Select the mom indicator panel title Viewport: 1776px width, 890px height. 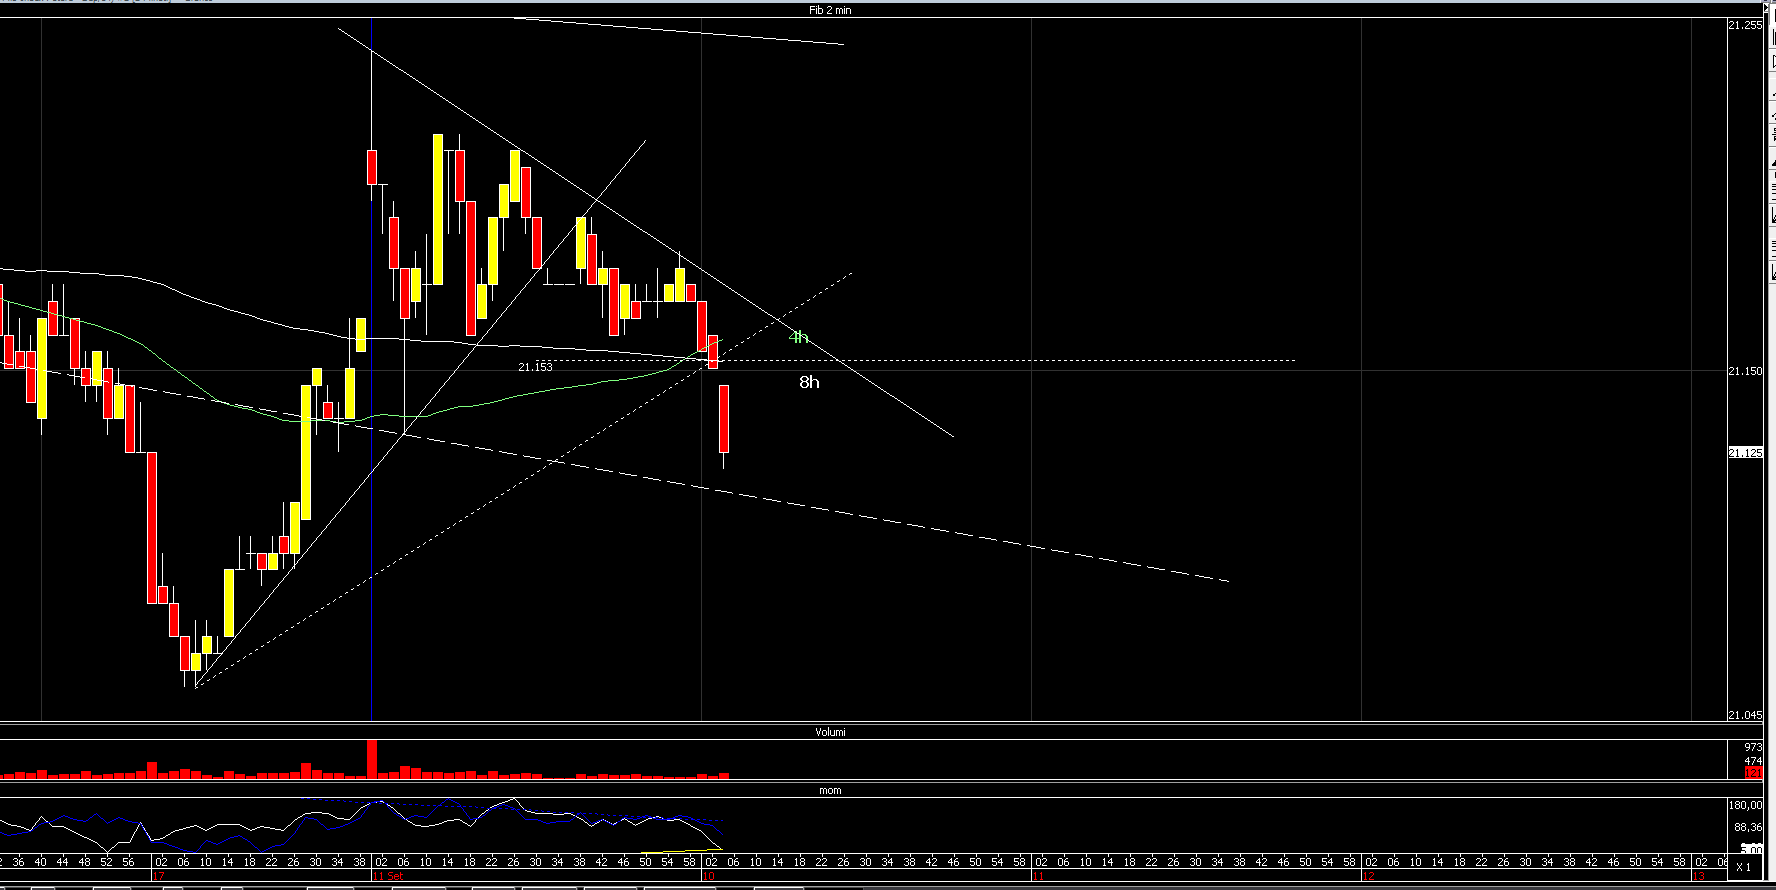pos(830,790)
